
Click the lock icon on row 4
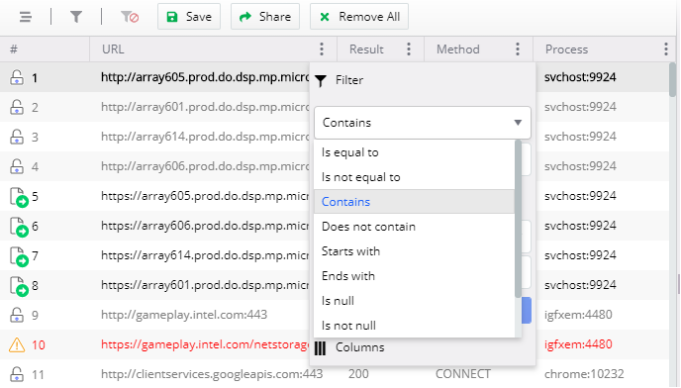point(17,166)
